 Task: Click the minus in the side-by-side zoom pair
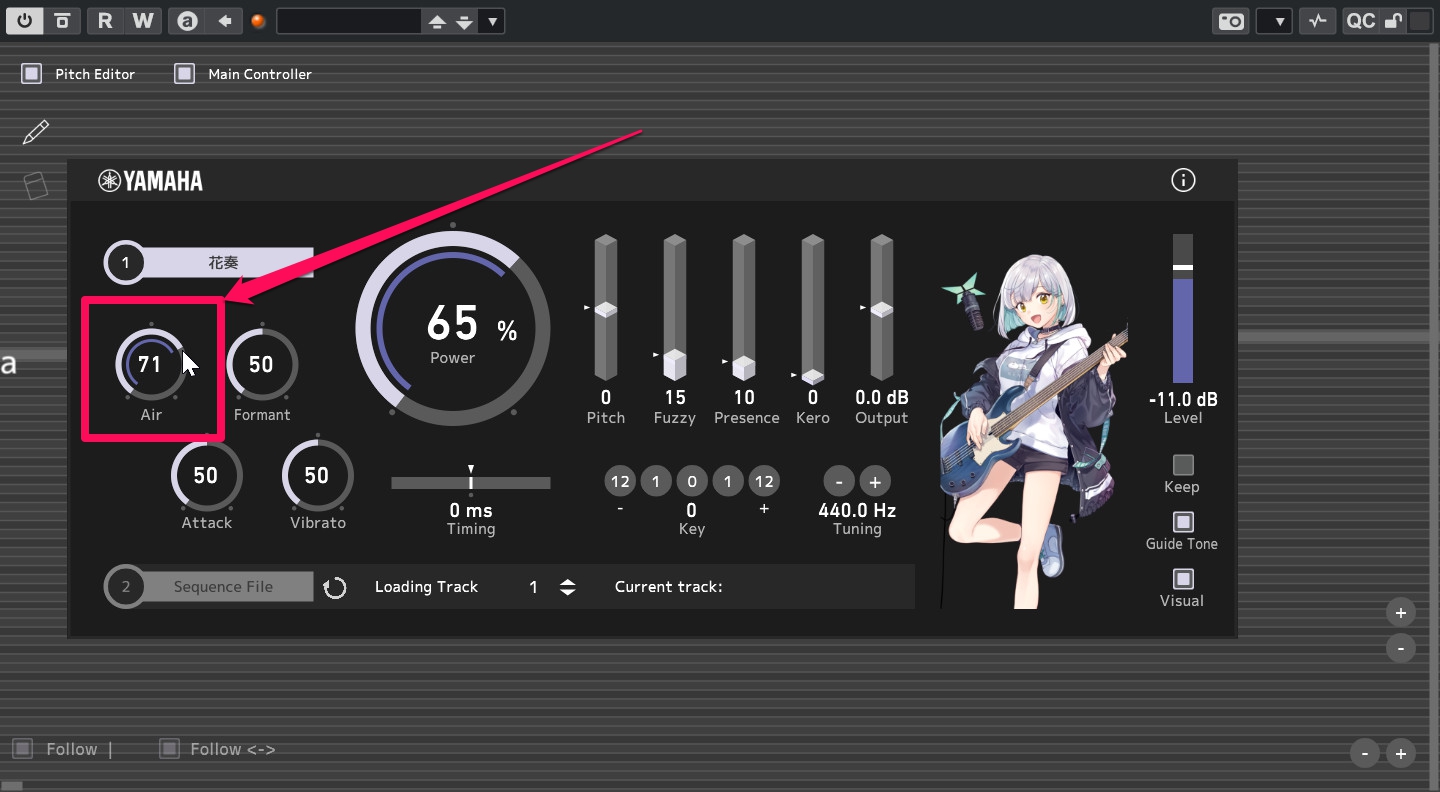click(1365, 754)
